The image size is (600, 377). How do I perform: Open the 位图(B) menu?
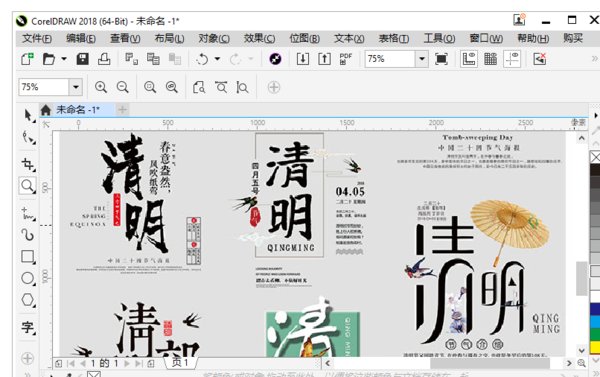point(305,38)
